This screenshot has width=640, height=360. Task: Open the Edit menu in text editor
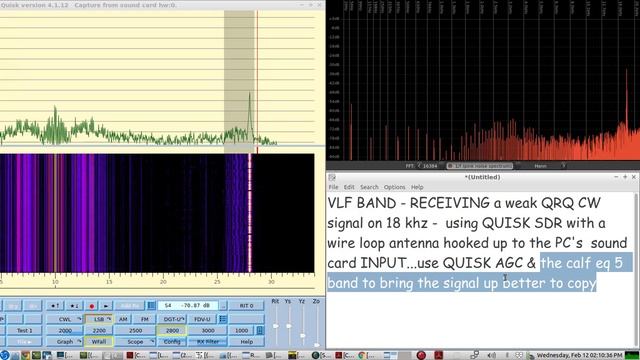point(349,187)
